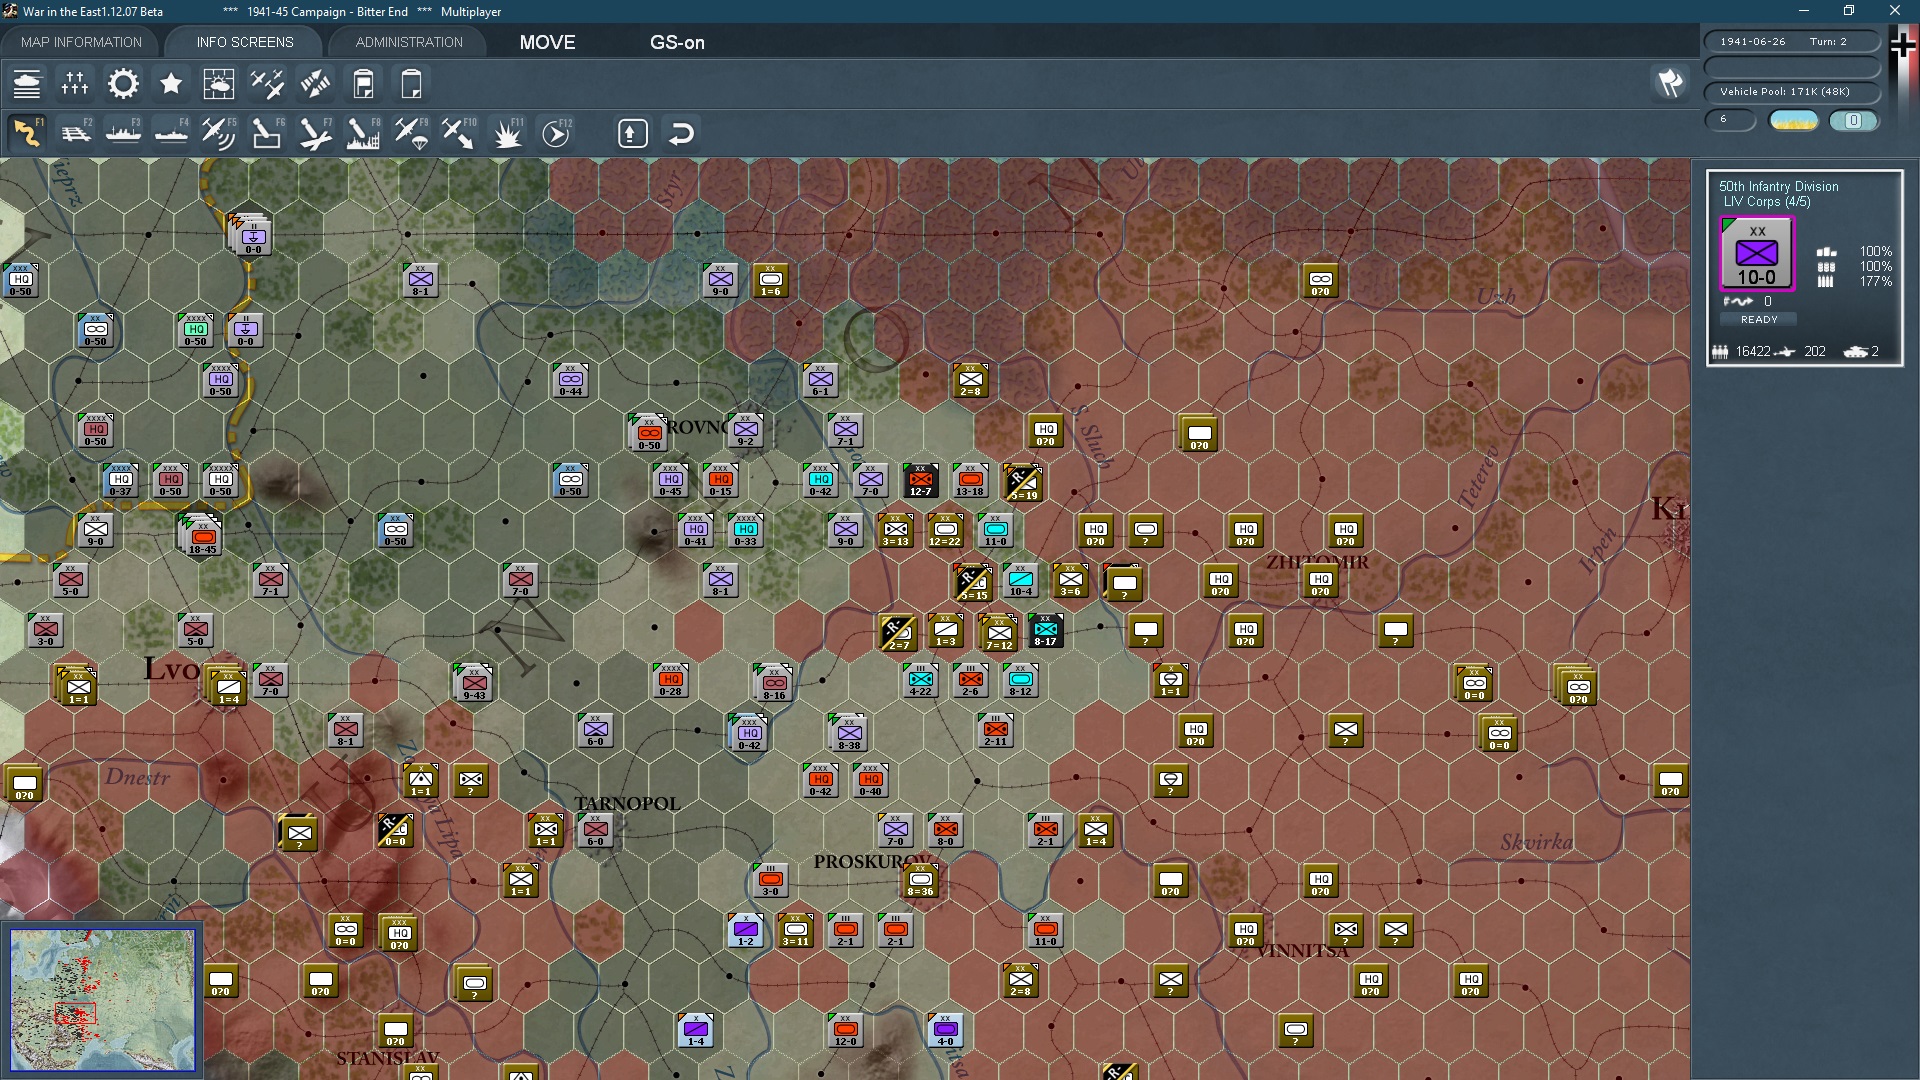Screen dimensions: 1920x1080
Task: Click the Vehicle Pool 171K bar
Action: tap(1792, 91)
